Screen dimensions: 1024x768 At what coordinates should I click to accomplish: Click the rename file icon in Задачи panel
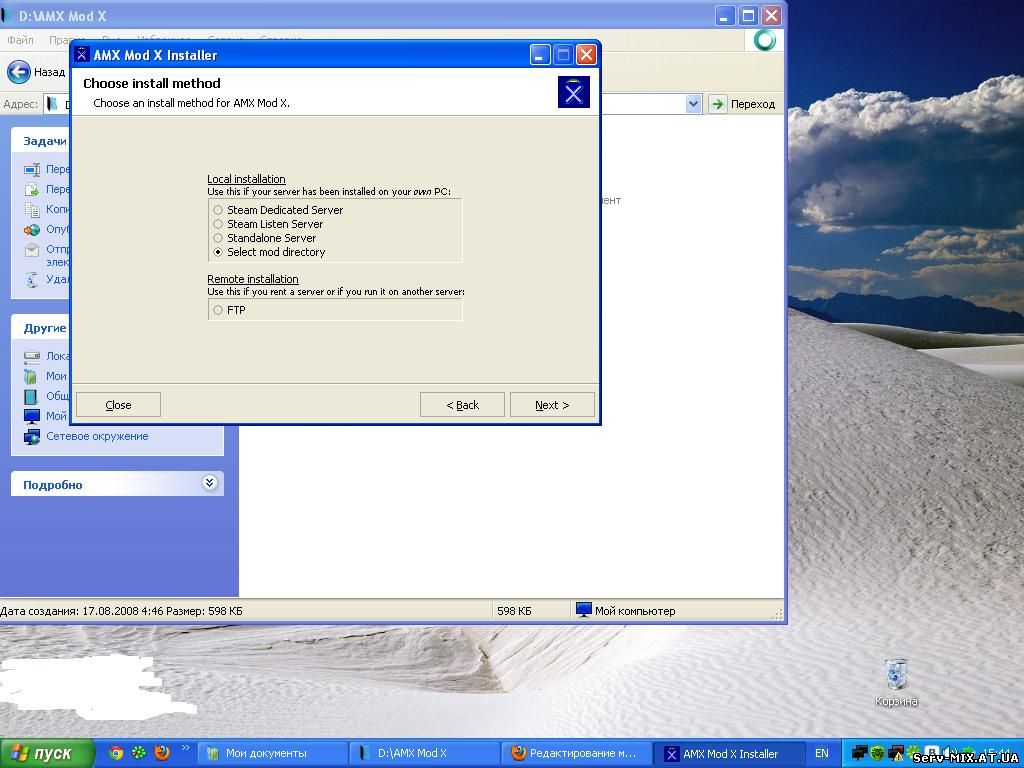coord(32,170)
